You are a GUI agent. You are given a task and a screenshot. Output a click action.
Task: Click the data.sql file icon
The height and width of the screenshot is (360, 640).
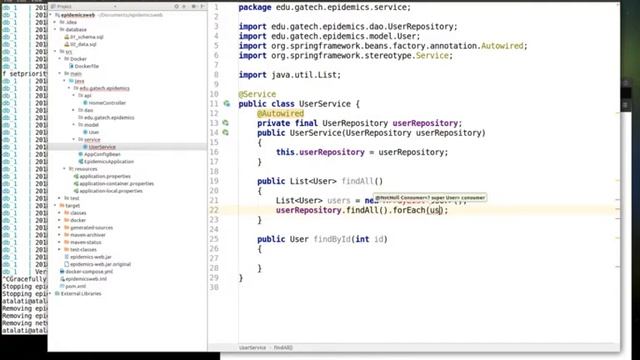click(67, 44)
